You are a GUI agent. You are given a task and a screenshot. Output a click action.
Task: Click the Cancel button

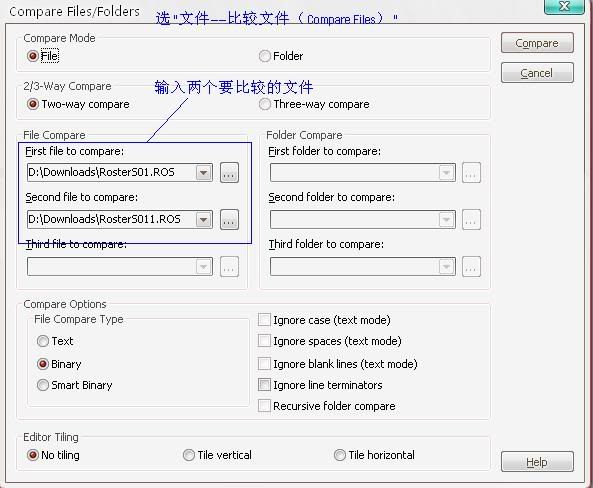[537, 73]
